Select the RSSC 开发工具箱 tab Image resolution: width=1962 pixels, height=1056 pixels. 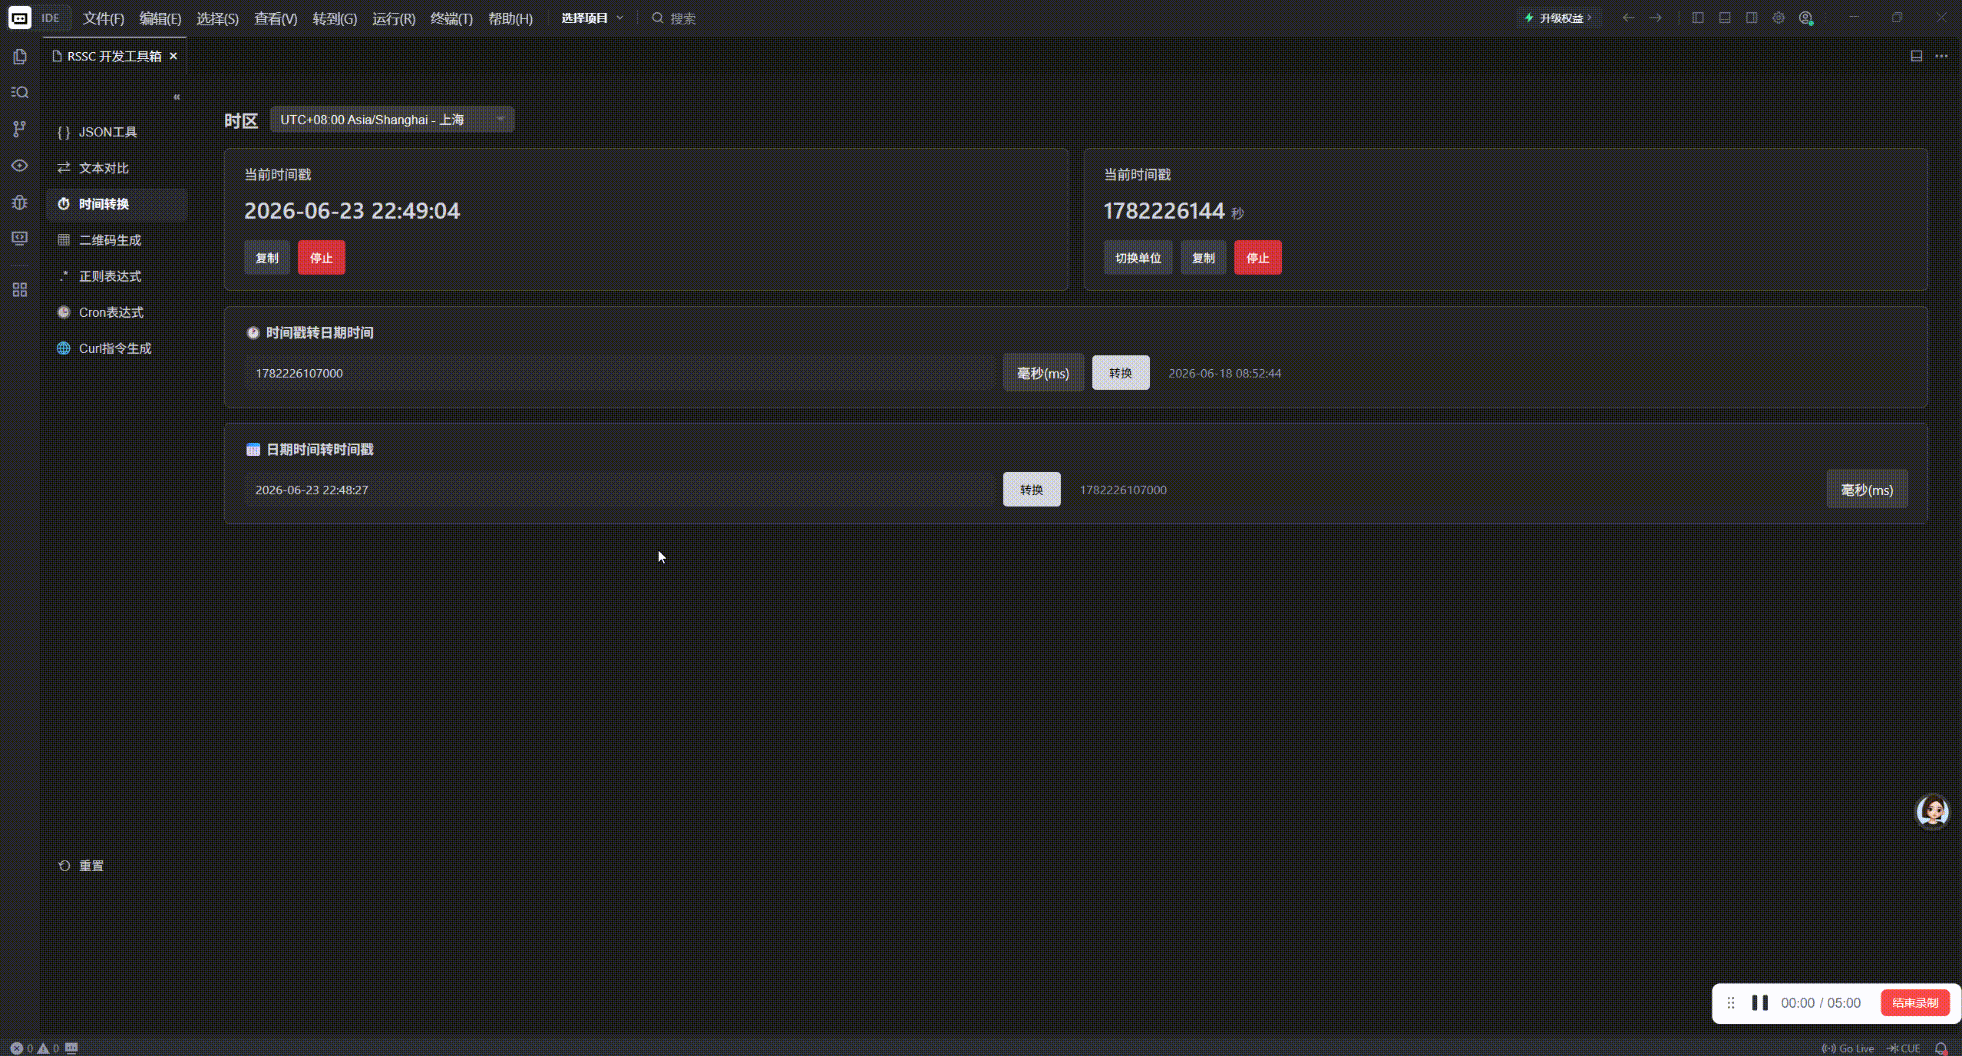tap(115, 56)
